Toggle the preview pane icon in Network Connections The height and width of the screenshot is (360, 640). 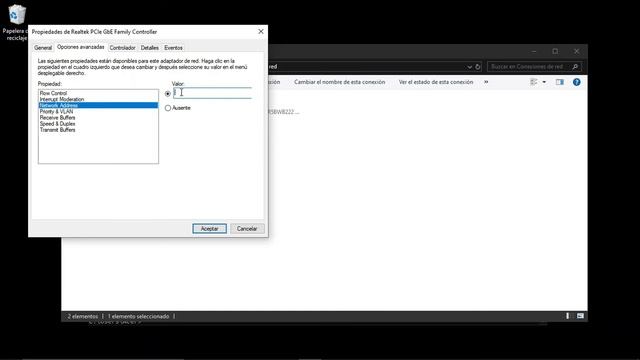click(560, 82)
